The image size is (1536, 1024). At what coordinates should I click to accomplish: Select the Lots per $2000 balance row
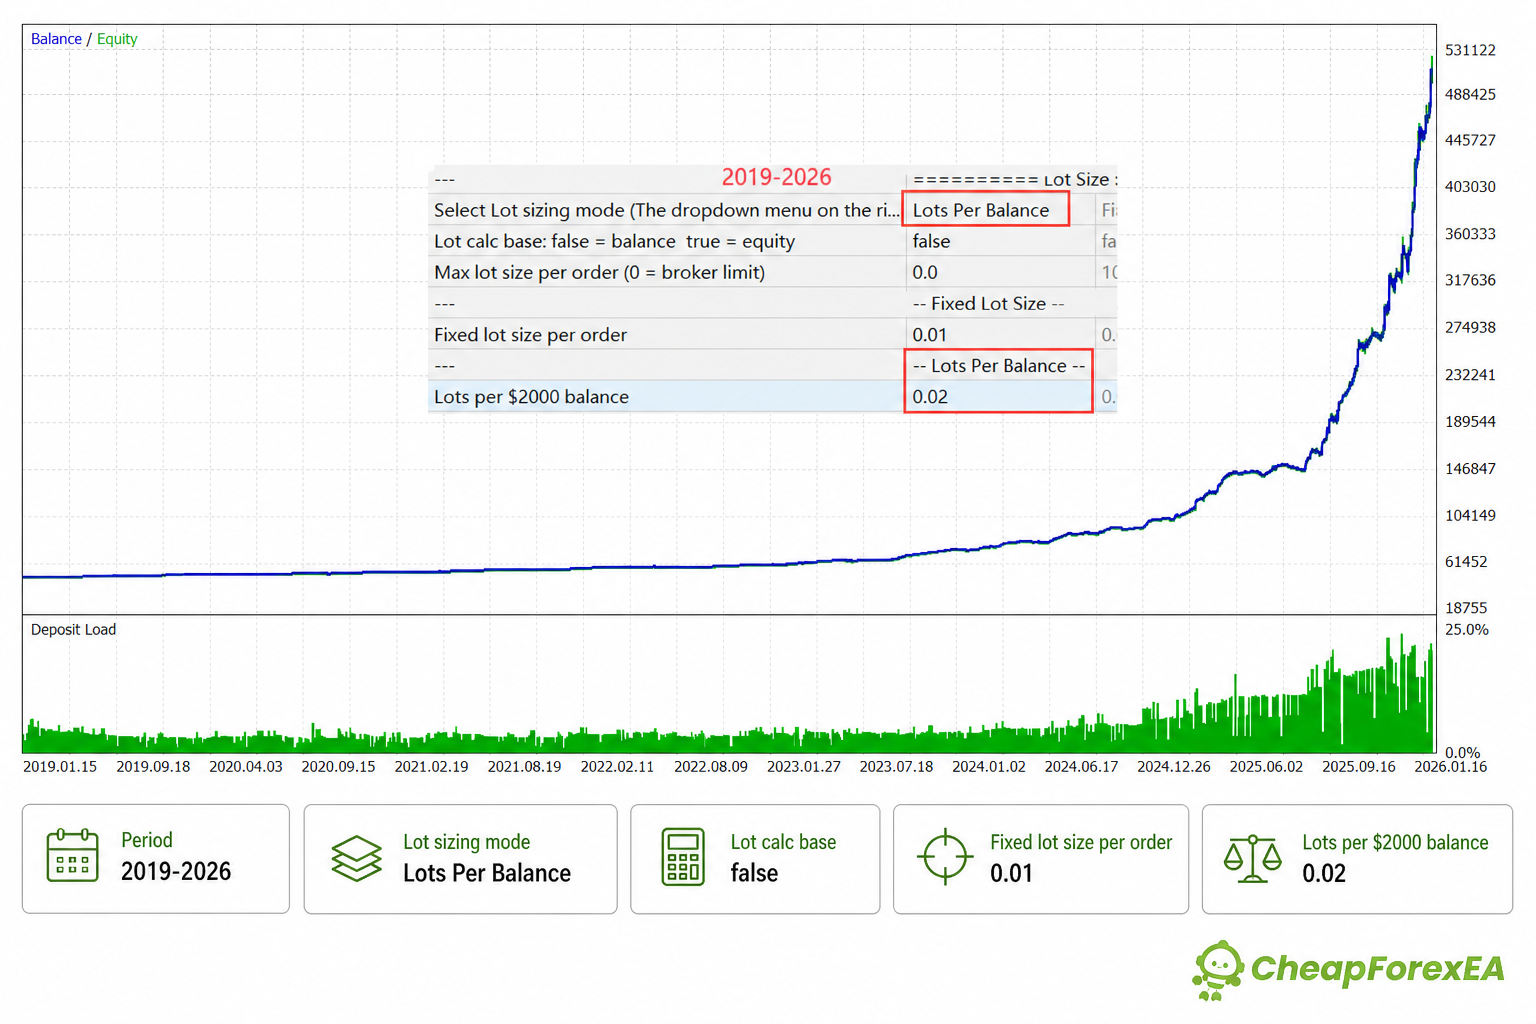click(x=772, y=396)
